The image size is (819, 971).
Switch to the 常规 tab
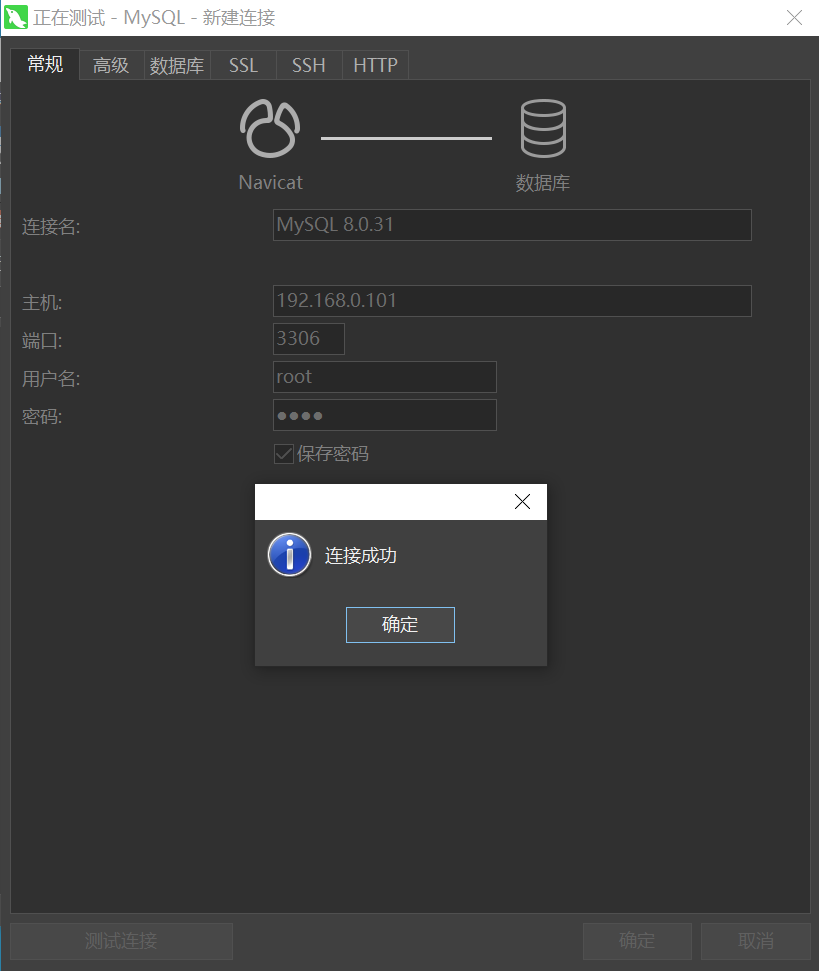tap(45, 65)
